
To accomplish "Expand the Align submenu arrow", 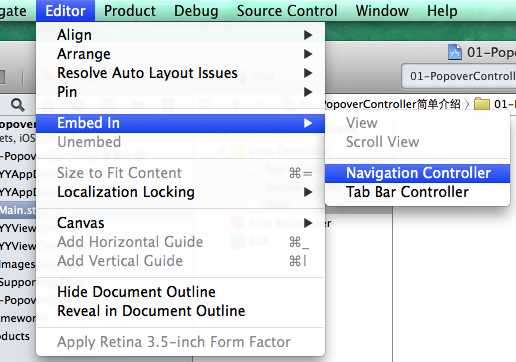I will click(308, 35).
